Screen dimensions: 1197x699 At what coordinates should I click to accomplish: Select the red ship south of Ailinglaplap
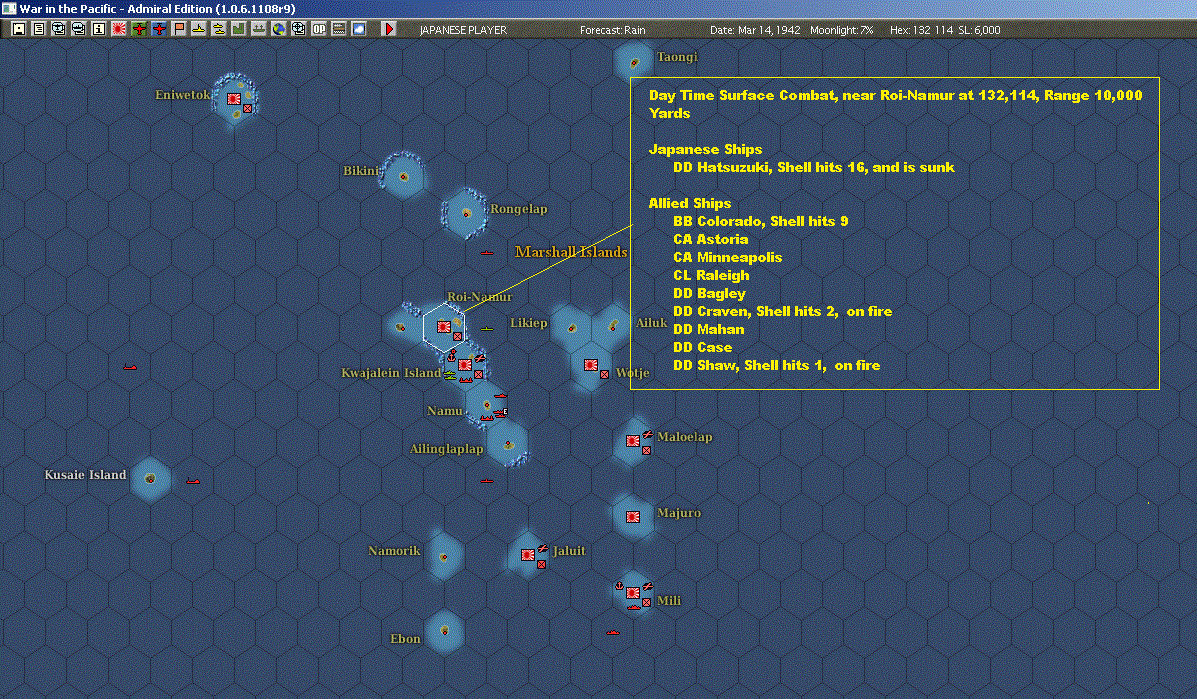point(487,481)
